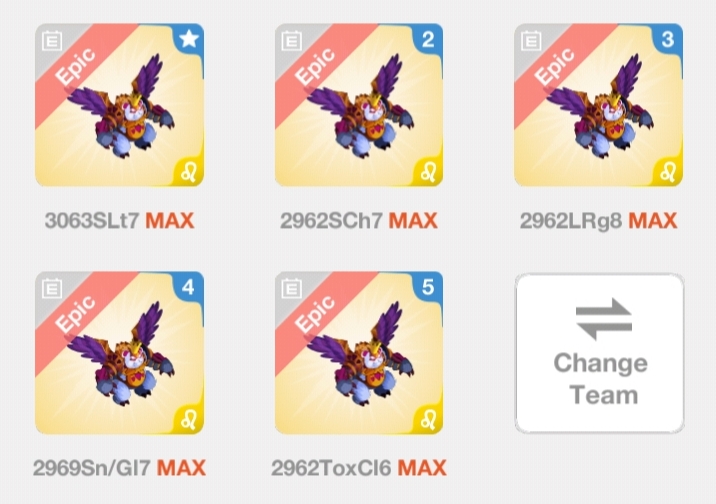Open info icon on 2962SCh7 card
This screenshot has width=716, height=504.
(291, 41)
